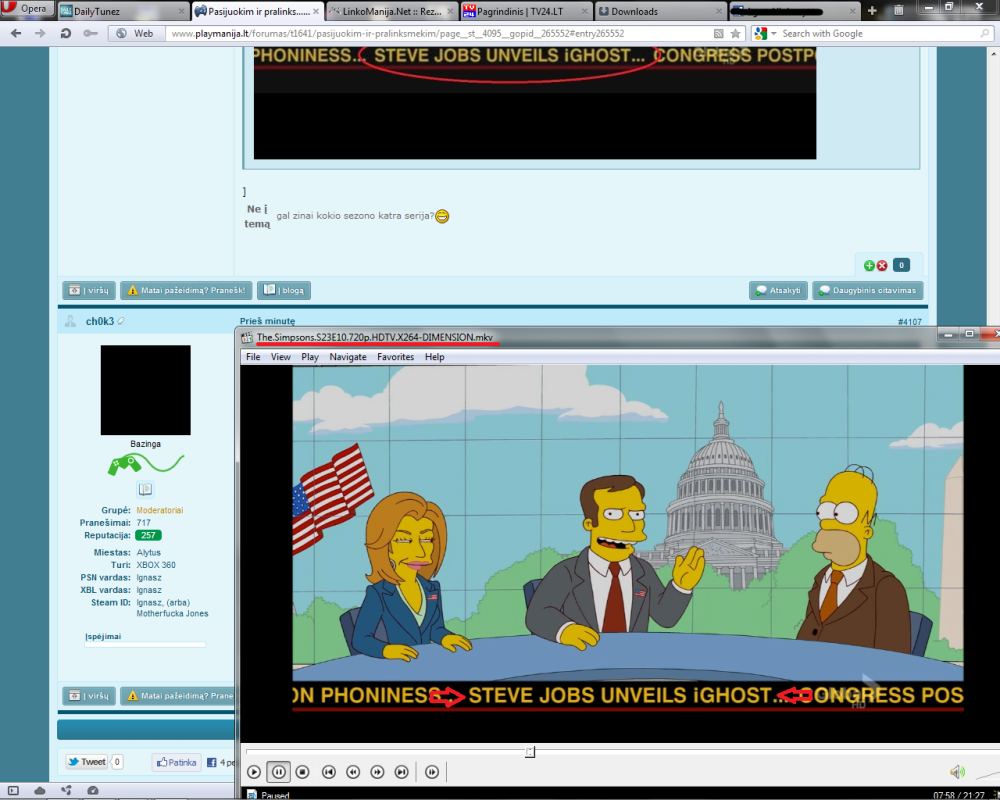
Task: Click the Pause button in media player
Action: tap(279, 772)
